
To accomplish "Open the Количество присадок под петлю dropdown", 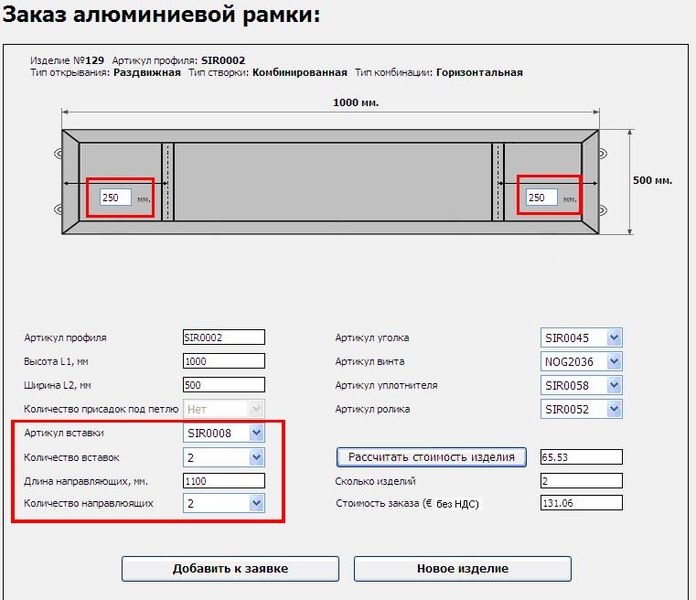I will coord(224,409).
